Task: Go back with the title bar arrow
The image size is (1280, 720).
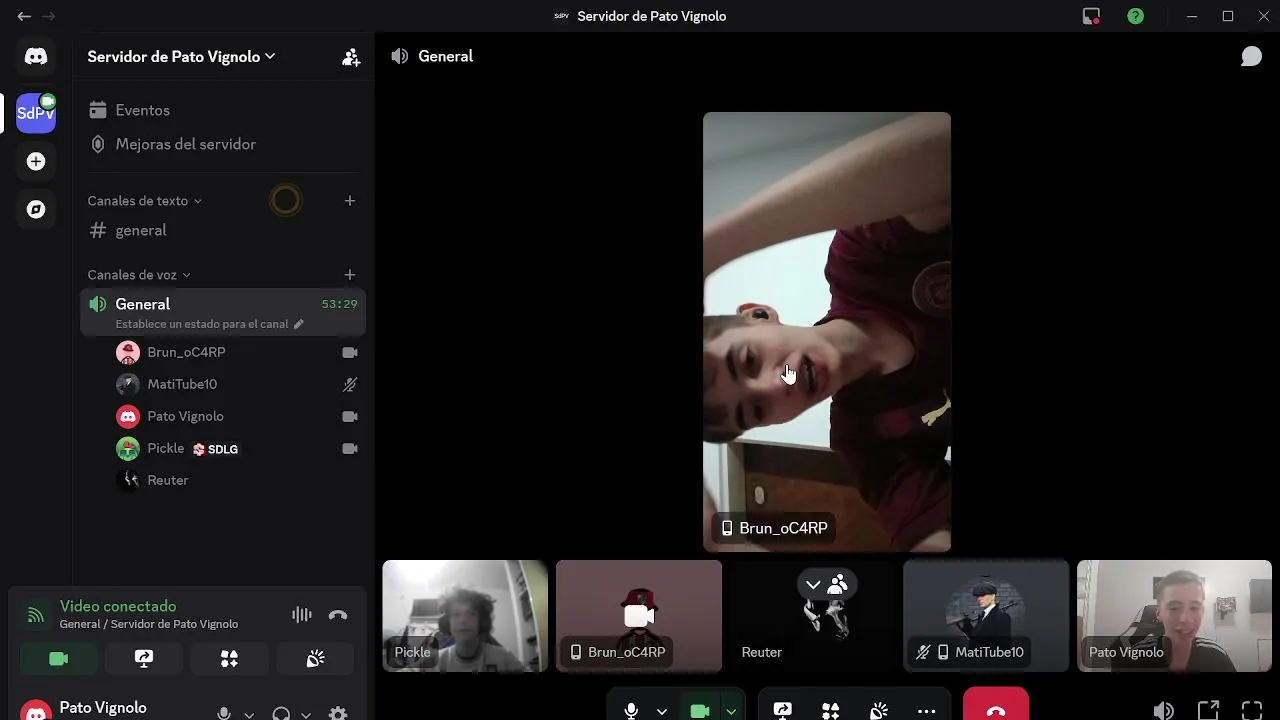Action: (x=24, y=16)
